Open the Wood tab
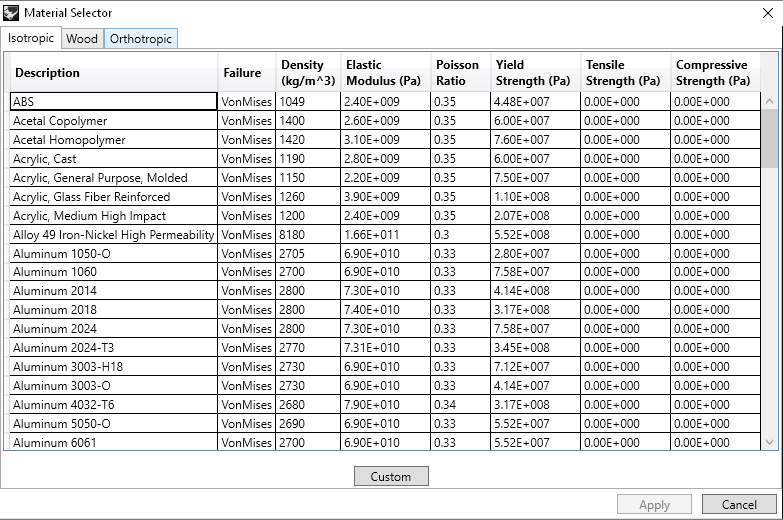This screenshot has width=783, height=520. 82,38
